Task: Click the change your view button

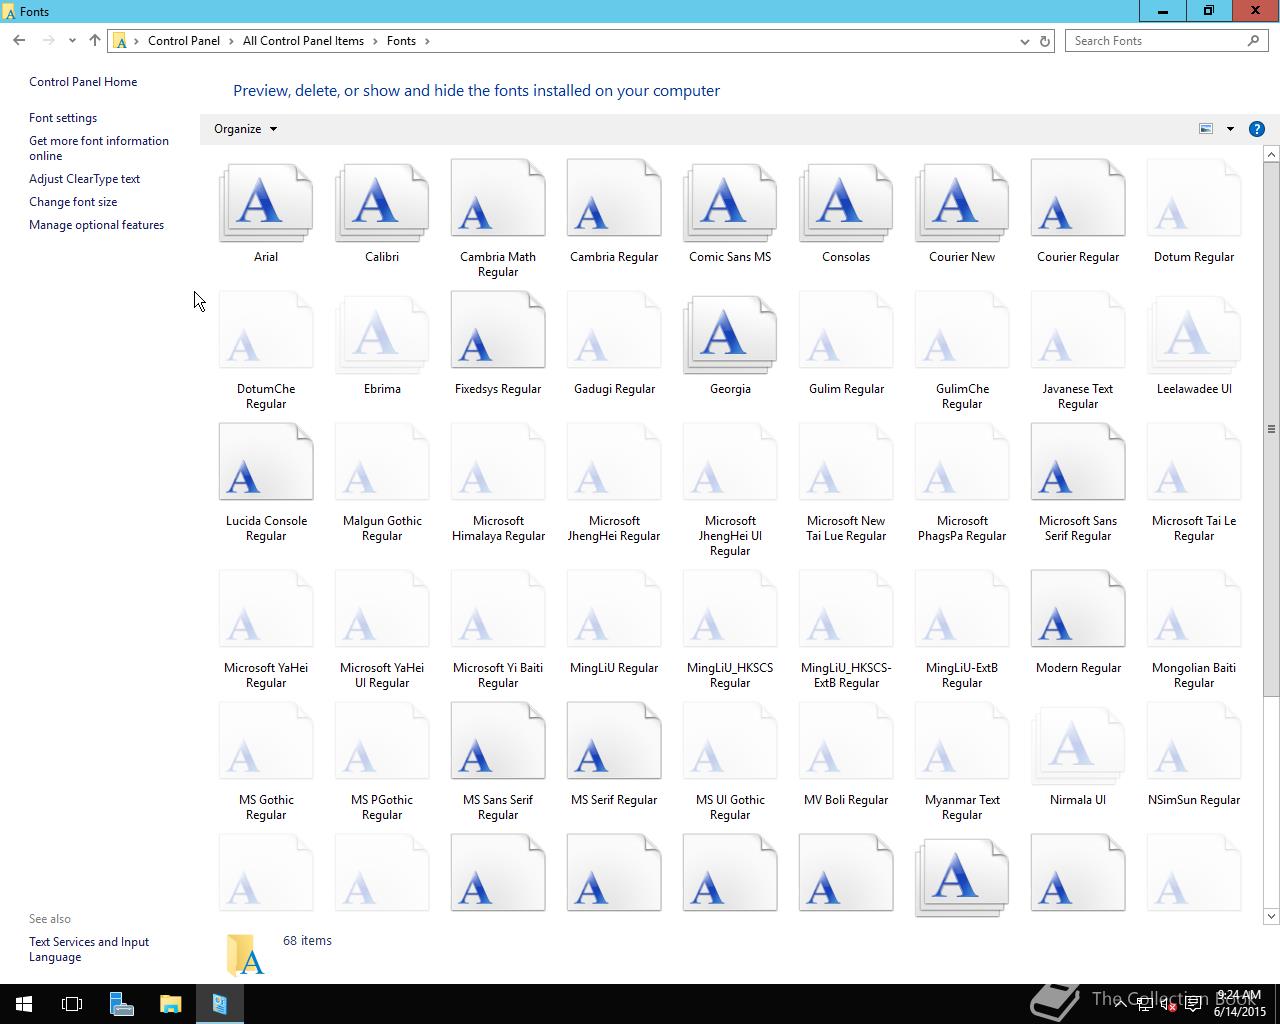Action: pos(1206,129)
